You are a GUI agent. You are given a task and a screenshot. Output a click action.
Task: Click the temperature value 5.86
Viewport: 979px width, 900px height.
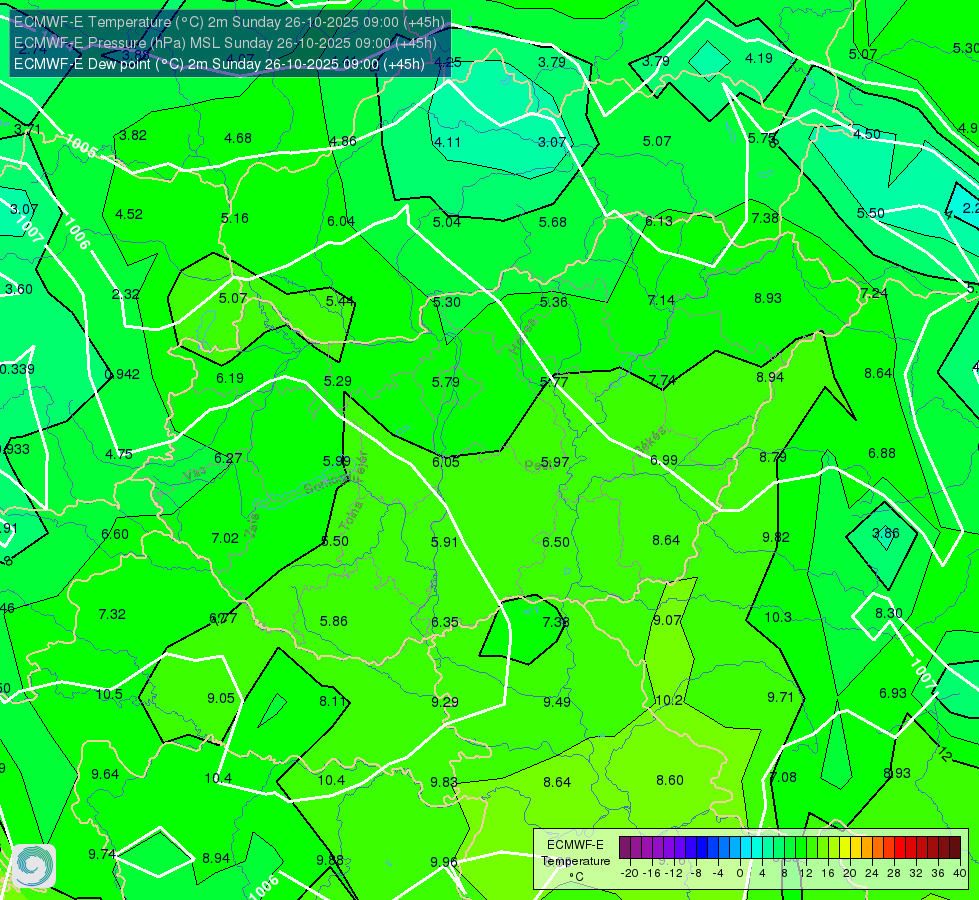point(333,621)
